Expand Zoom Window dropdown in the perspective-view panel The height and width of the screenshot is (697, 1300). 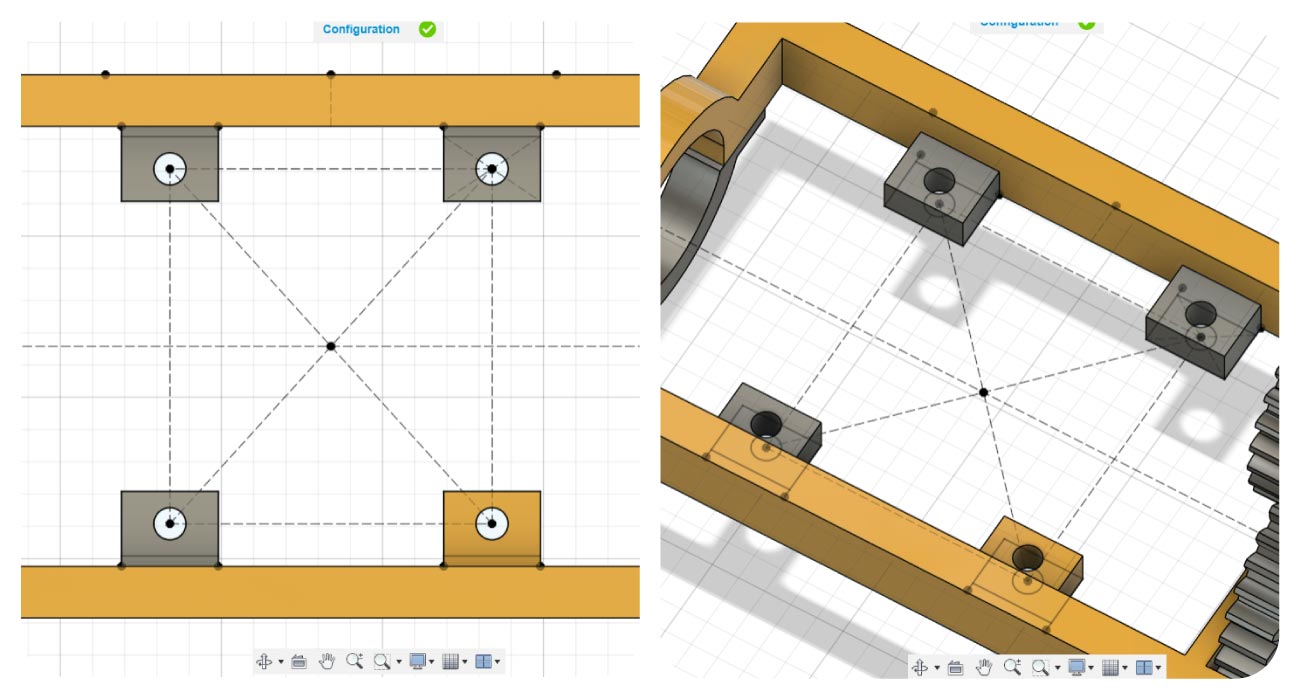tap(1058, 668)
